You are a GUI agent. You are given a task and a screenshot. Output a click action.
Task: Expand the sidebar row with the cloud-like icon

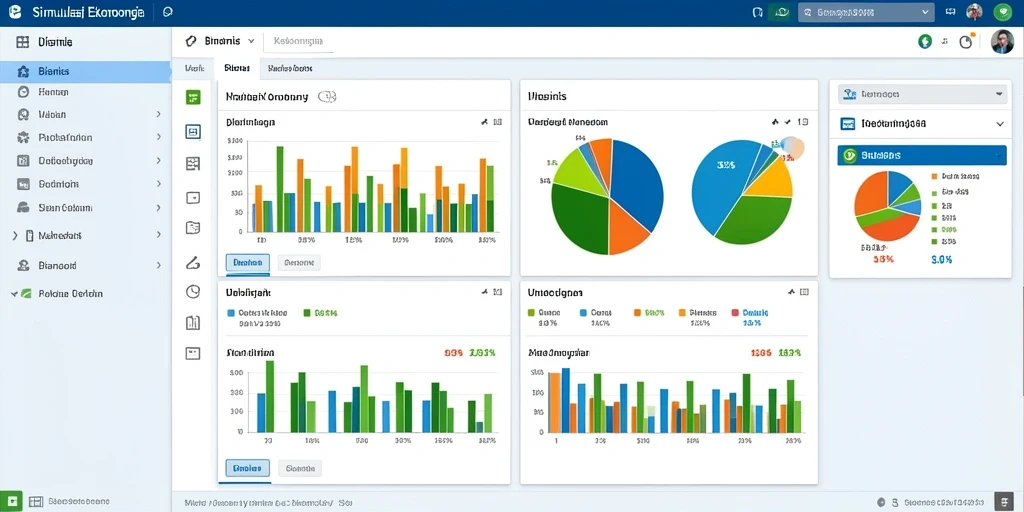click(159, 208)
